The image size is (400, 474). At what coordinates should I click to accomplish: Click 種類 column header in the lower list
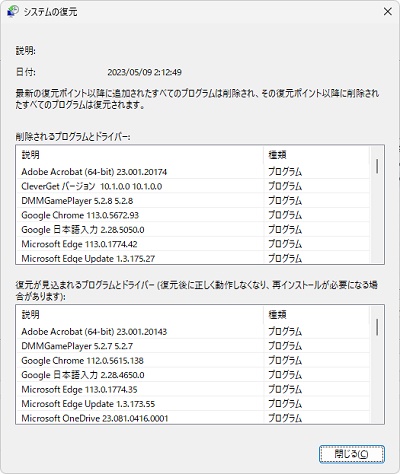(316, 315)
